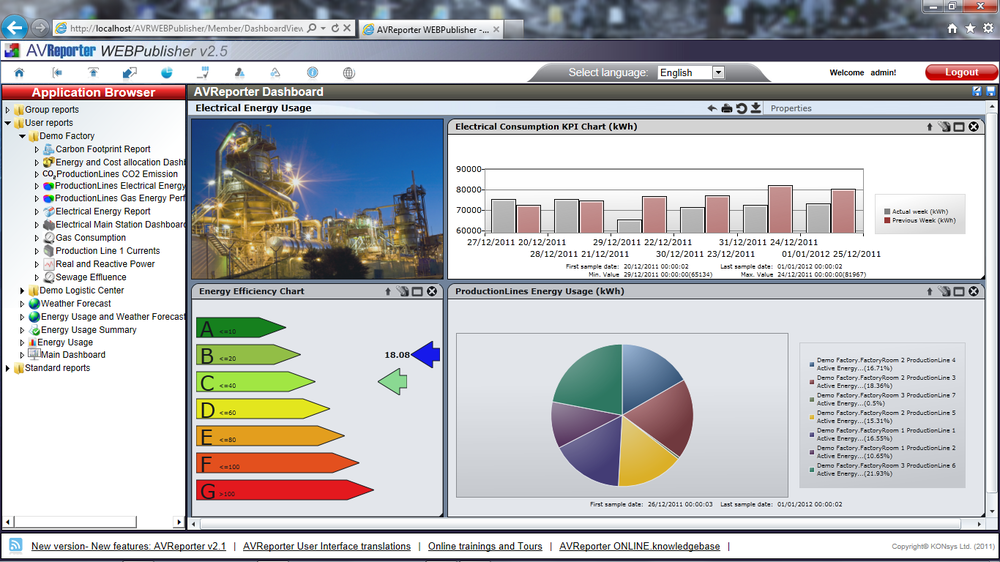Open the Properties panel tab
Screen dimensions: 1000x562
791,108
